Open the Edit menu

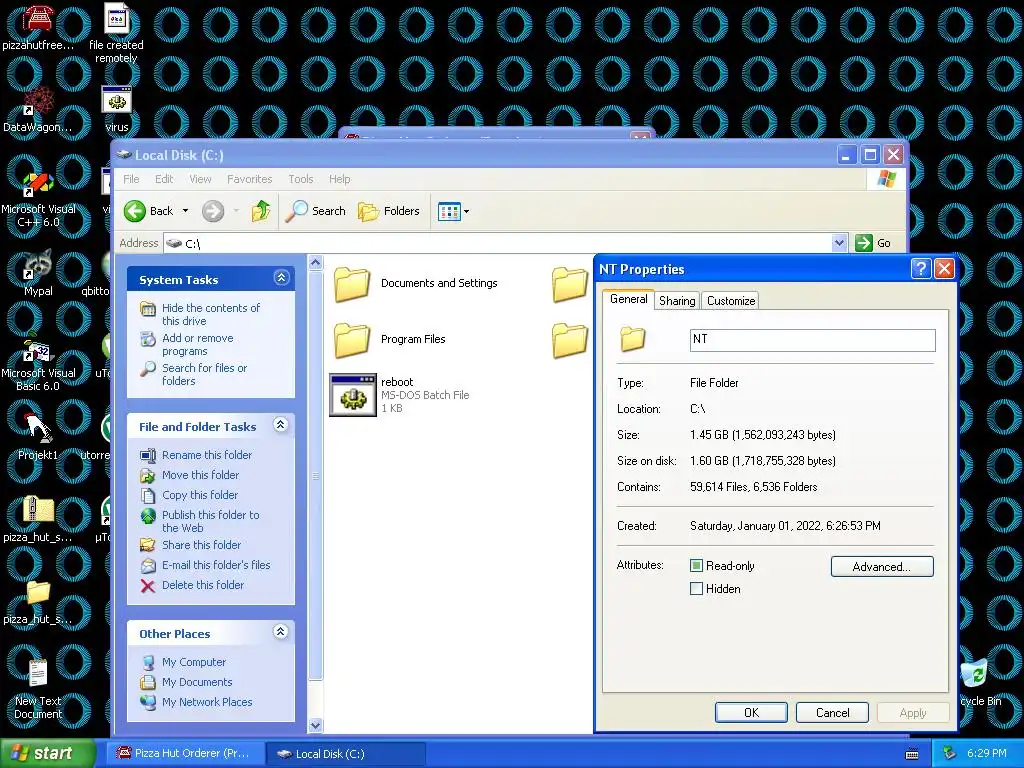click(164, 179)
